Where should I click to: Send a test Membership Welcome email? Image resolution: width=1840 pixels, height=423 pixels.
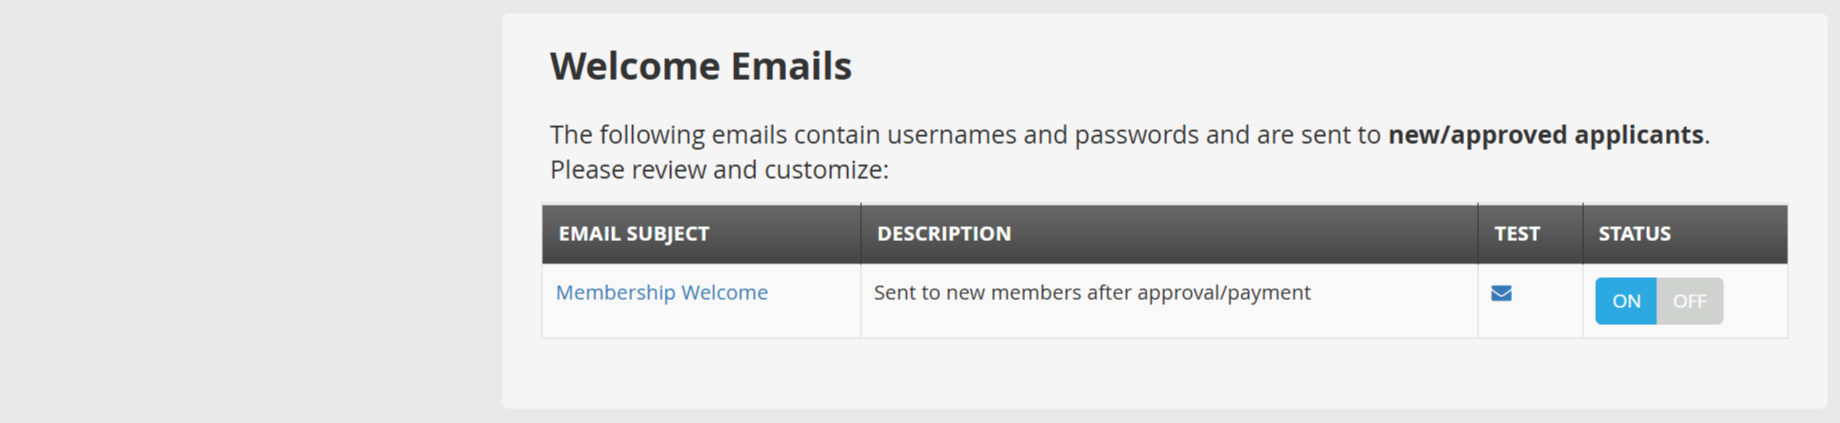(x=1501, y=293)
